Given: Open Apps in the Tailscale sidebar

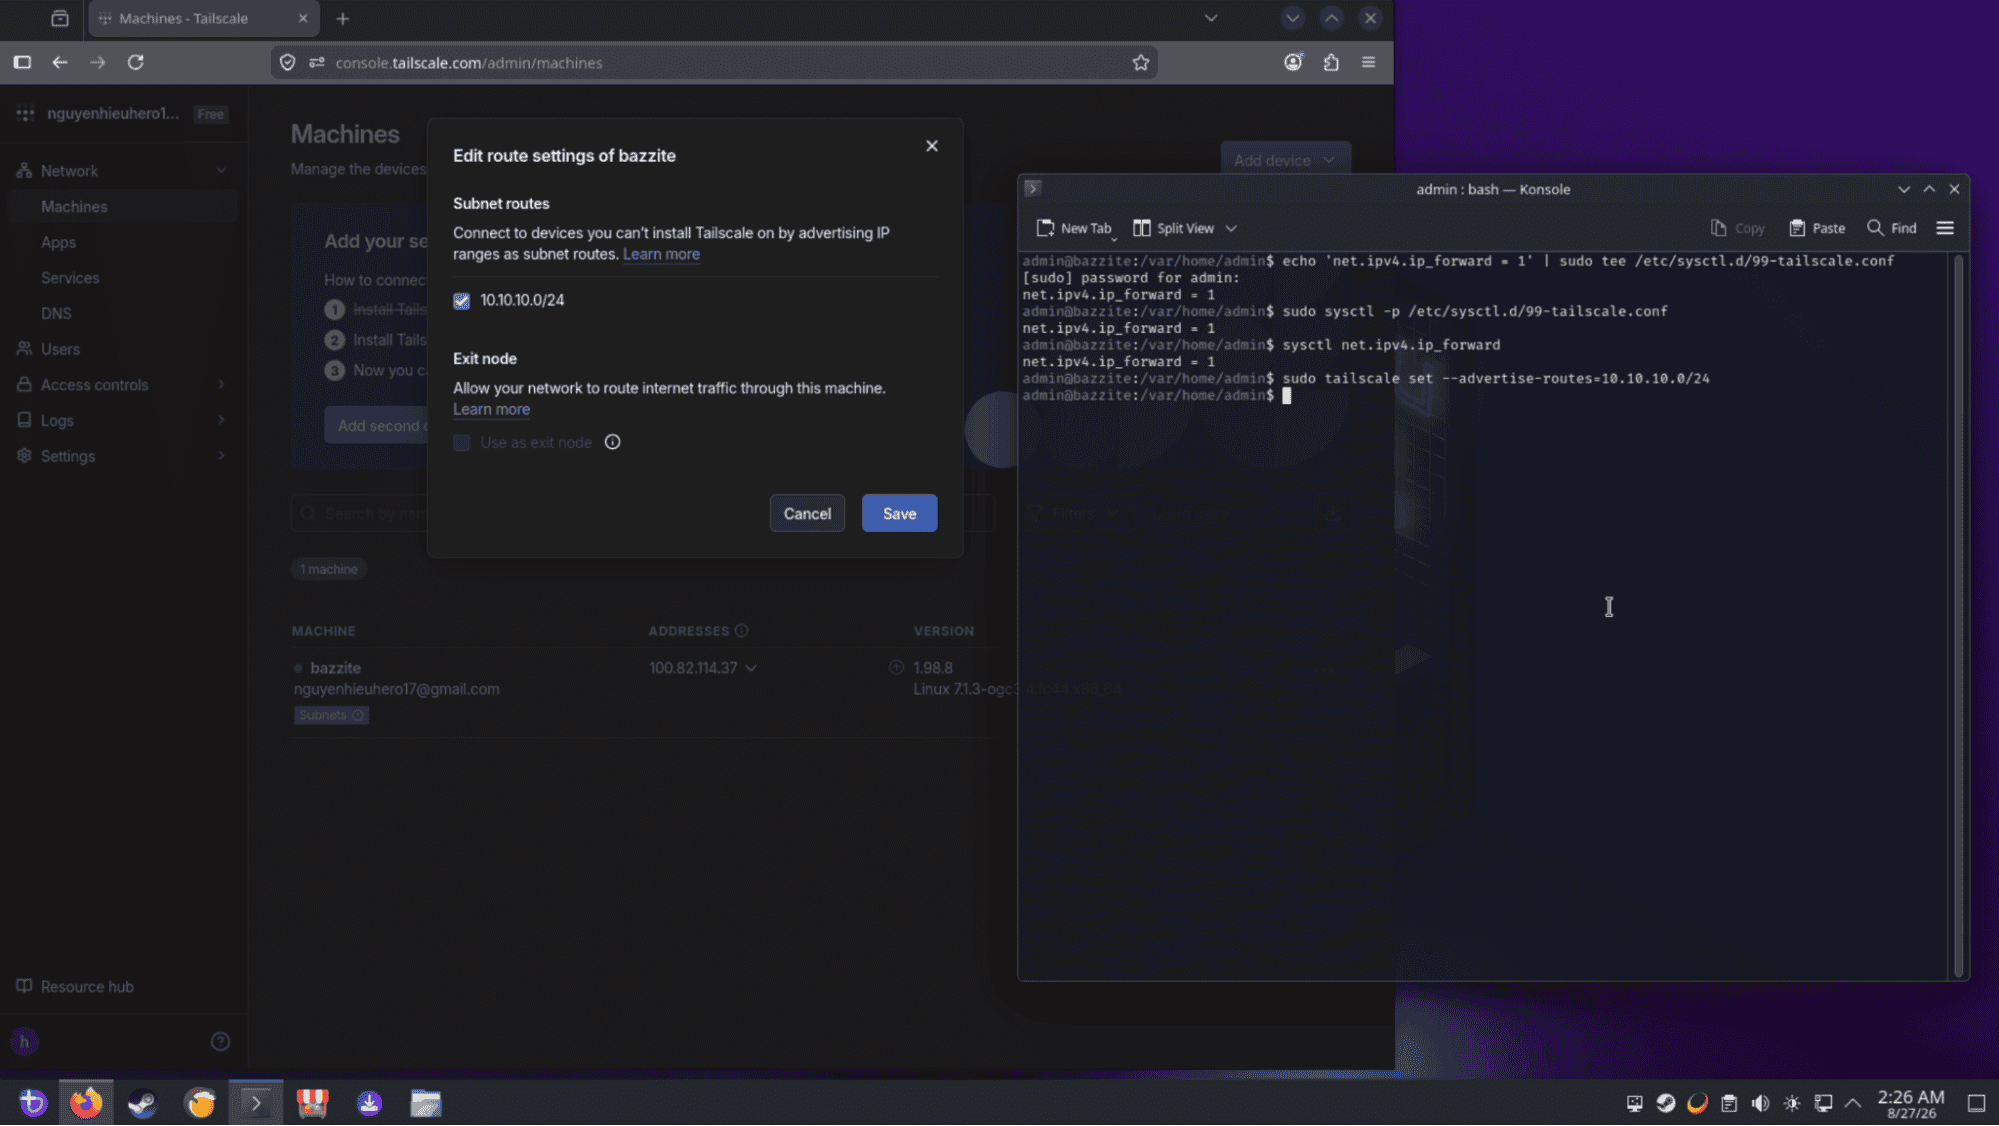Looking at the screenshot, I should click(58, 242).
